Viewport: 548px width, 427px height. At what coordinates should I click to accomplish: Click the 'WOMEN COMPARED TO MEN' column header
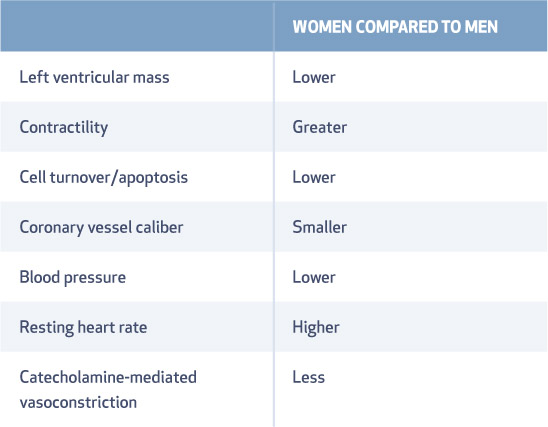click(x=395, y=27)
